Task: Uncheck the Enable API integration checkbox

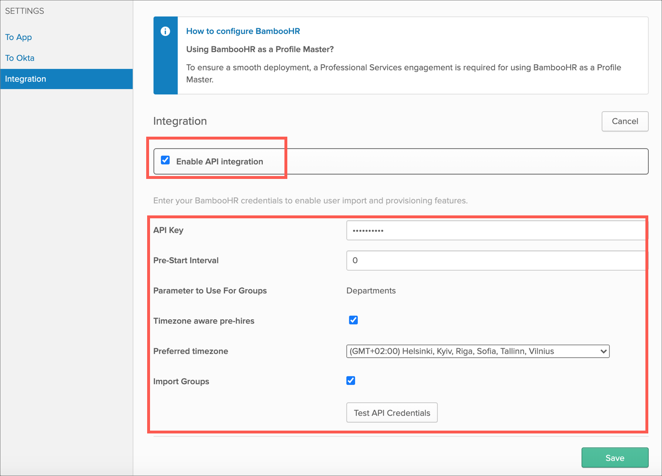Action: pos(166,160)
